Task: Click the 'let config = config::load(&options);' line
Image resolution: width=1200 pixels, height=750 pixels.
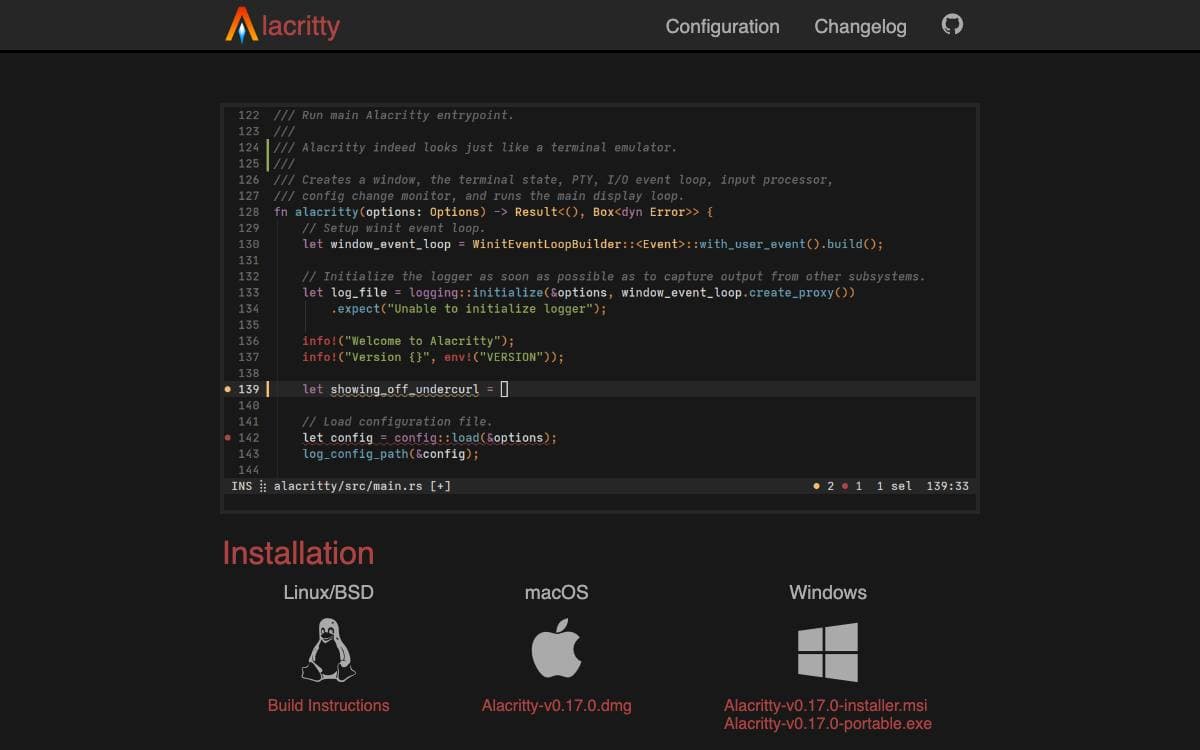Action: pyautogui.click(x=429, y=438)
